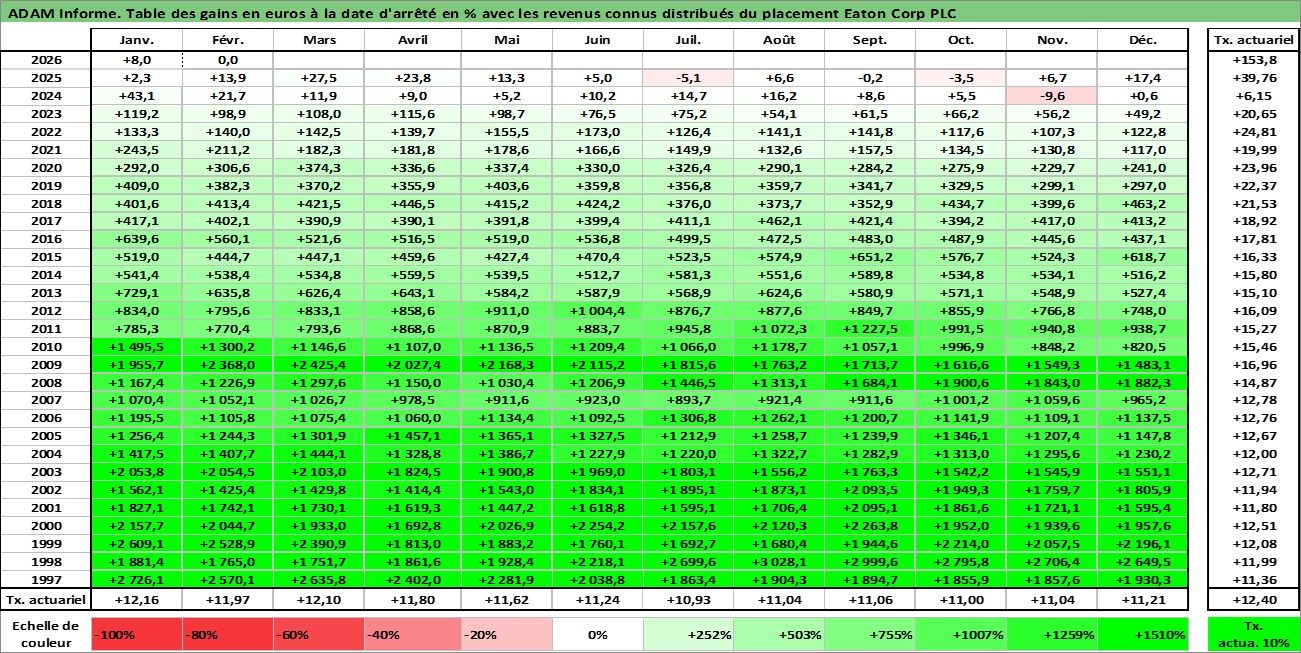Image resolution: width=1301 pixels, height=653 pixels.
Task: Click the 2003 actuarial rate '+12,71'
Action: 1253,472
